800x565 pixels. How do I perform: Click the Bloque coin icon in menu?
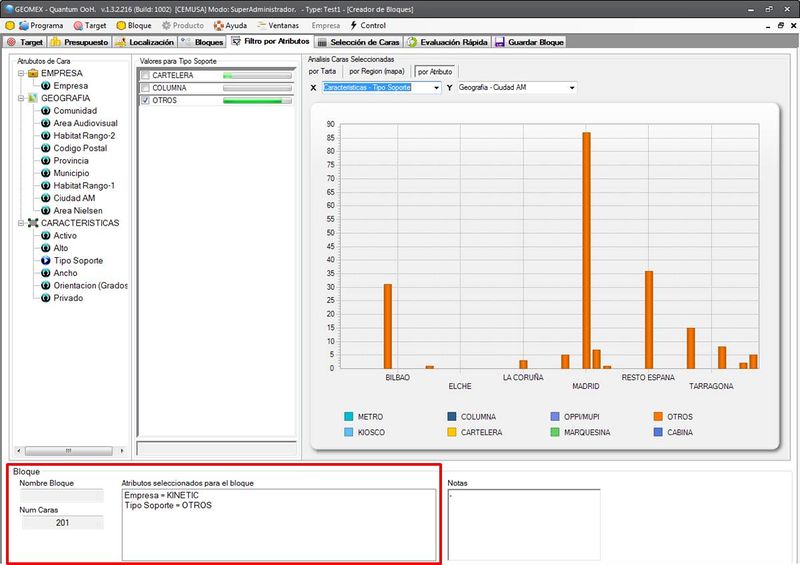[122, 25]
